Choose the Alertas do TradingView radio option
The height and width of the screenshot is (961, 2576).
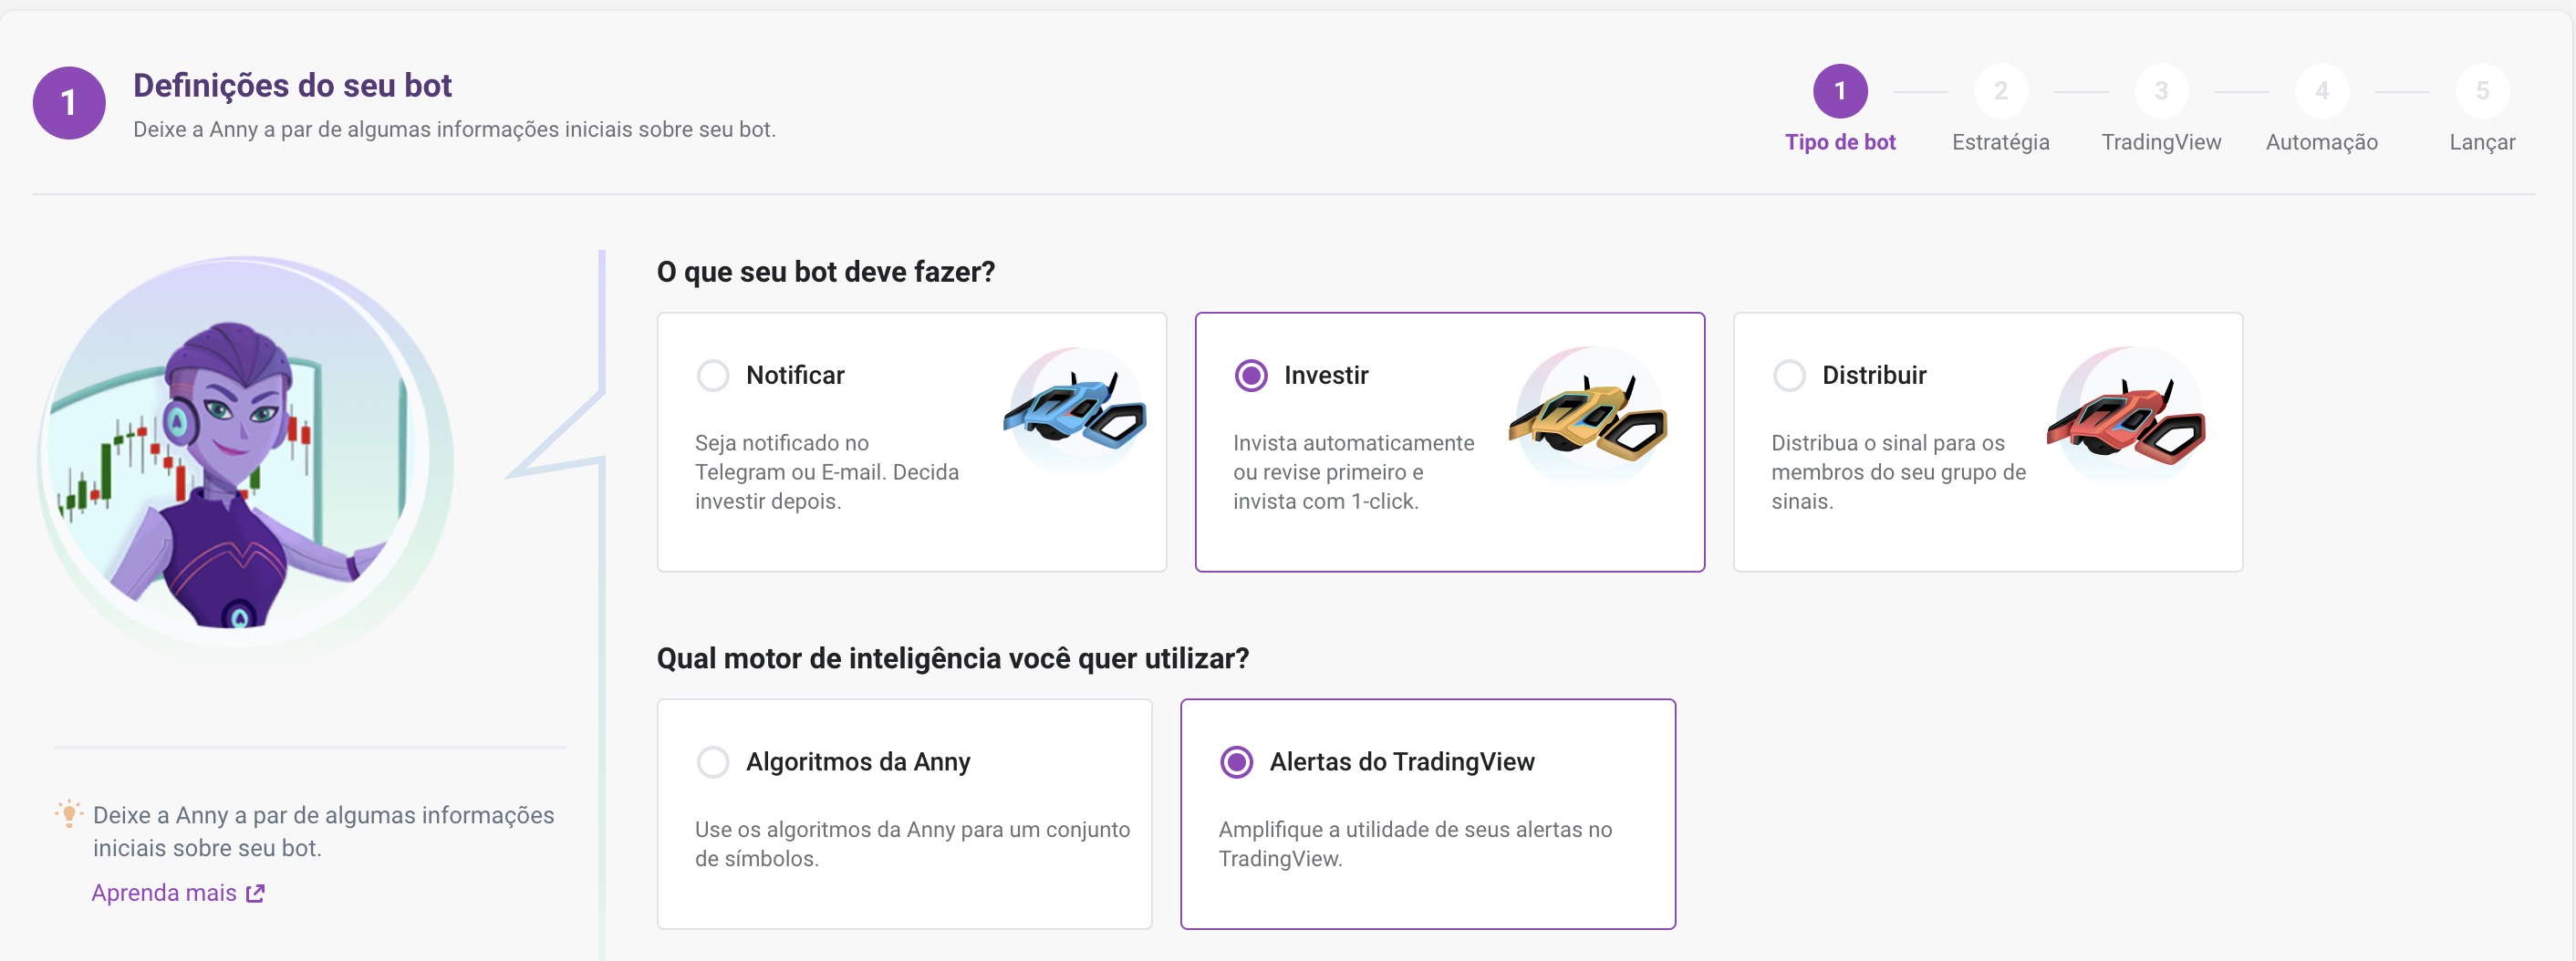(1237, 762)
